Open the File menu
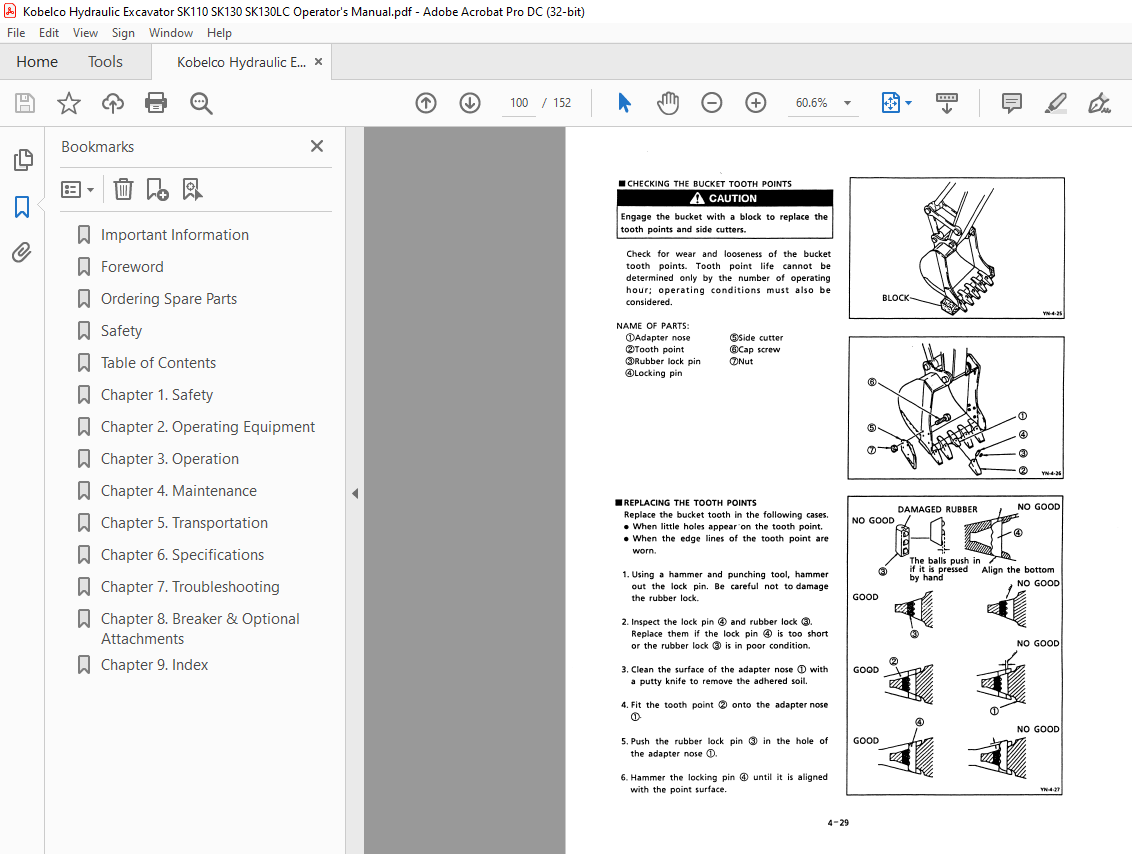1132x854 pixels. pos(16,33)
